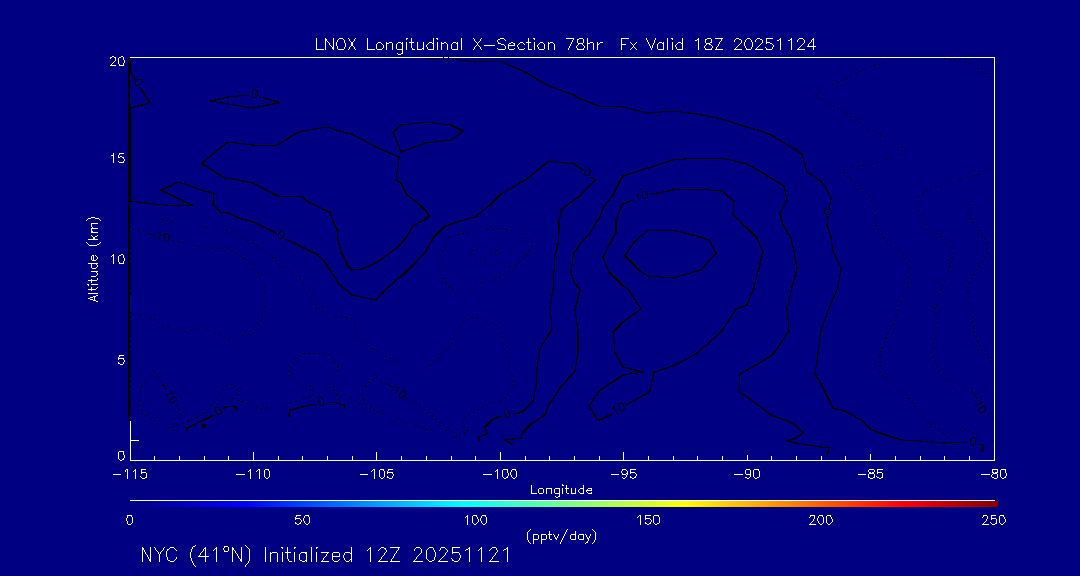The height and width of the screenshot is (576, 1080).
Task: Click the 'Altitude (km)' y-axis label
Action: click(93, 259)
